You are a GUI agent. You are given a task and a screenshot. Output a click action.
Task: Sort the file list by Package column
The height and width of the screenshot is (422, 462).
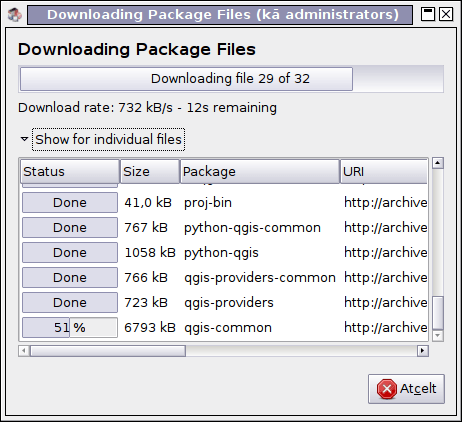[260, 171]
